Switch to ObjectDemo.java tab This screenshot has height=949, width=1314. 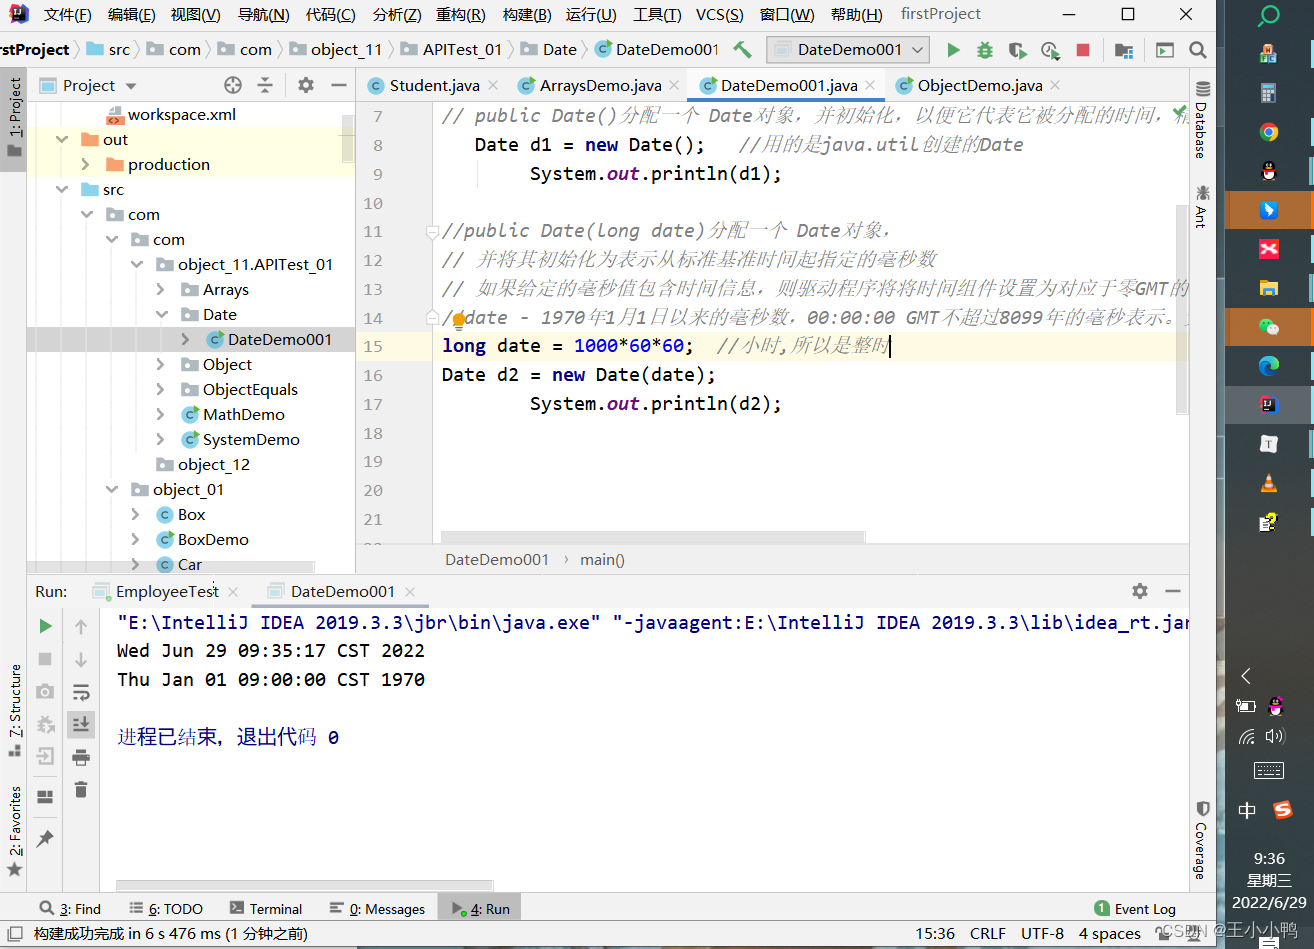(979, 85)
